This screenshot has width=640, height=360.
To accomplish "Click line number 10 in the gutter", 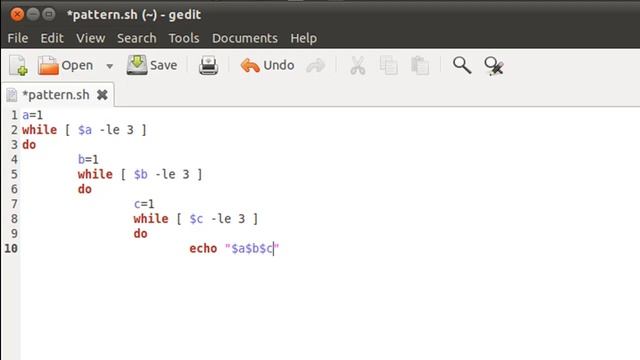I will pyautogui.click(x=11, y=248).
